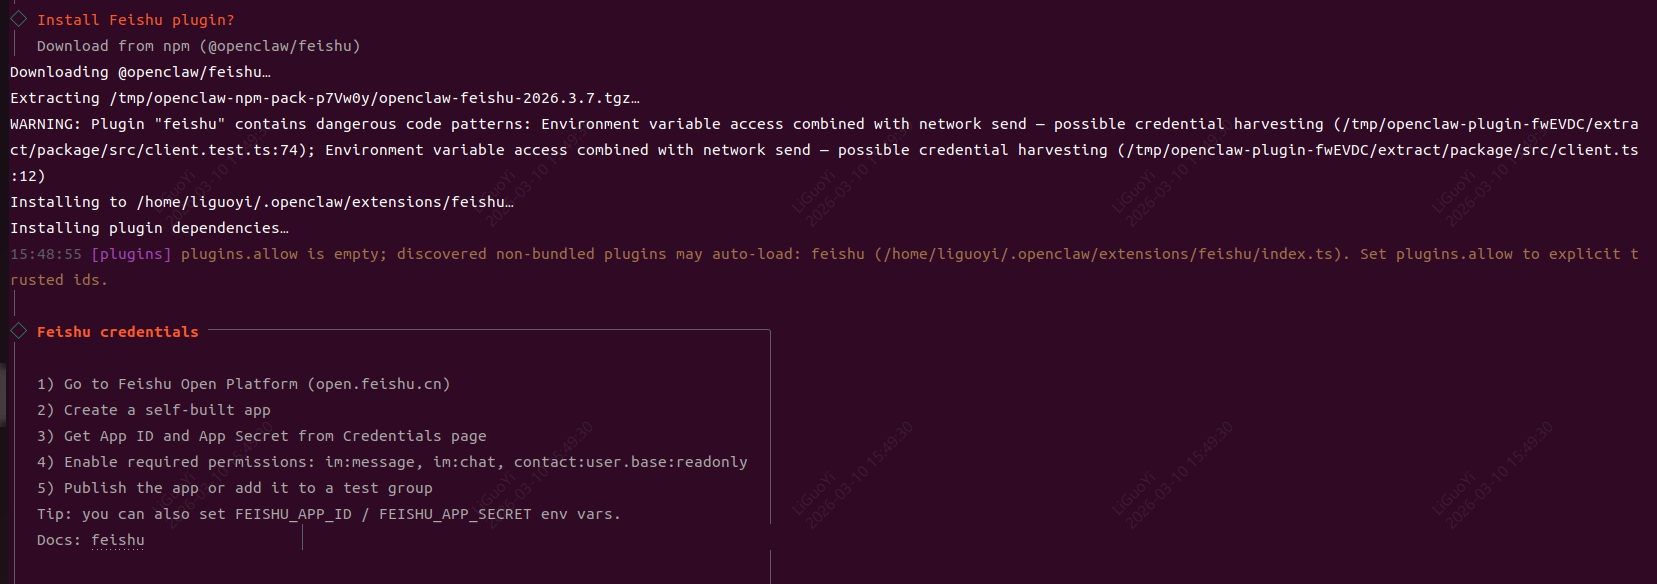Open the Docs feishu link

coord(118,540)
